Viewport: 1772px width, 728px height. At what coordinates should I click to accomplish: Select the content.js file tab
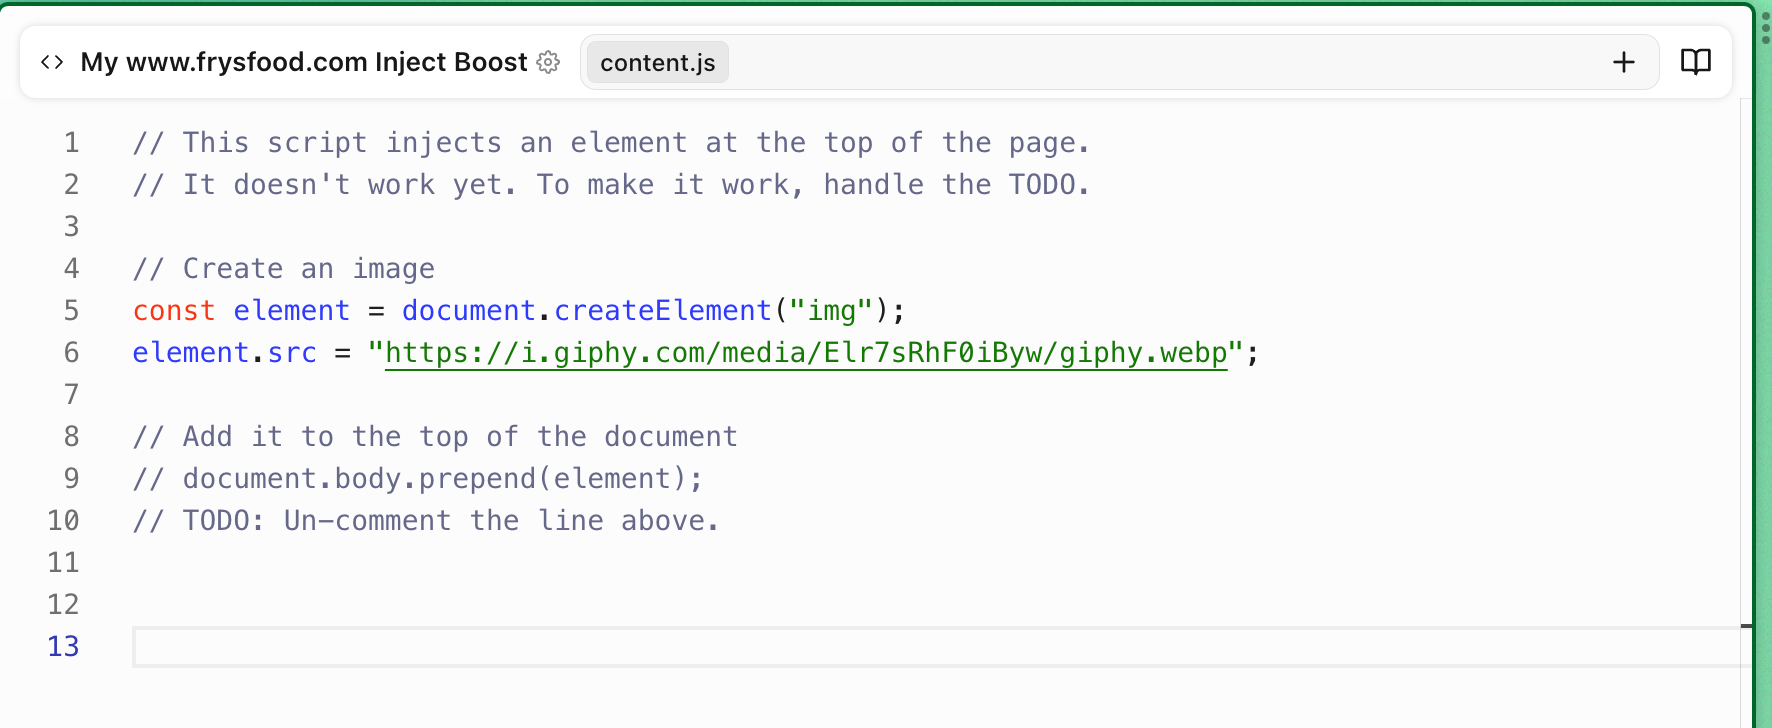pos(658,62)
